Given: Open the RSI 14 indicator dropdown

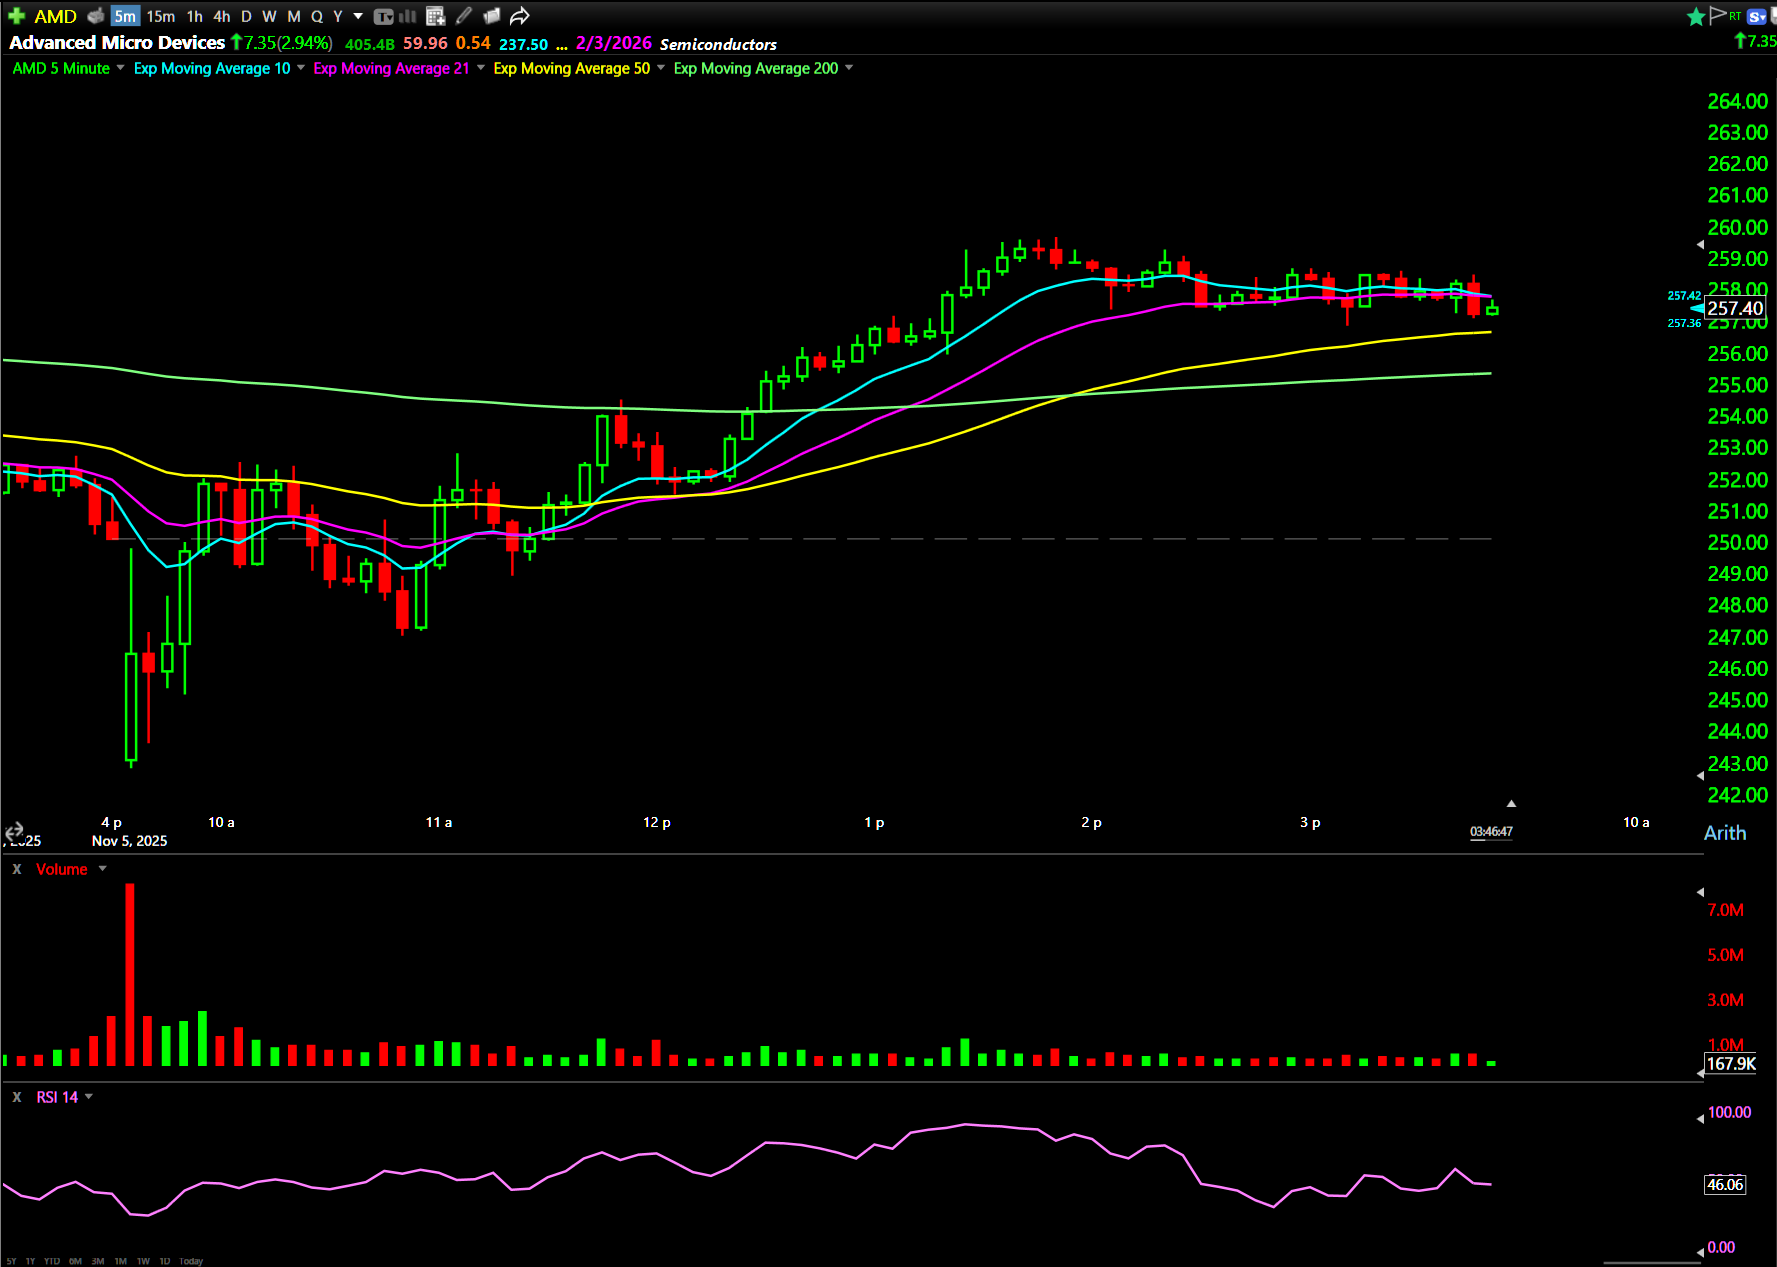Looking at the screenshot, I should [89, 1097].
